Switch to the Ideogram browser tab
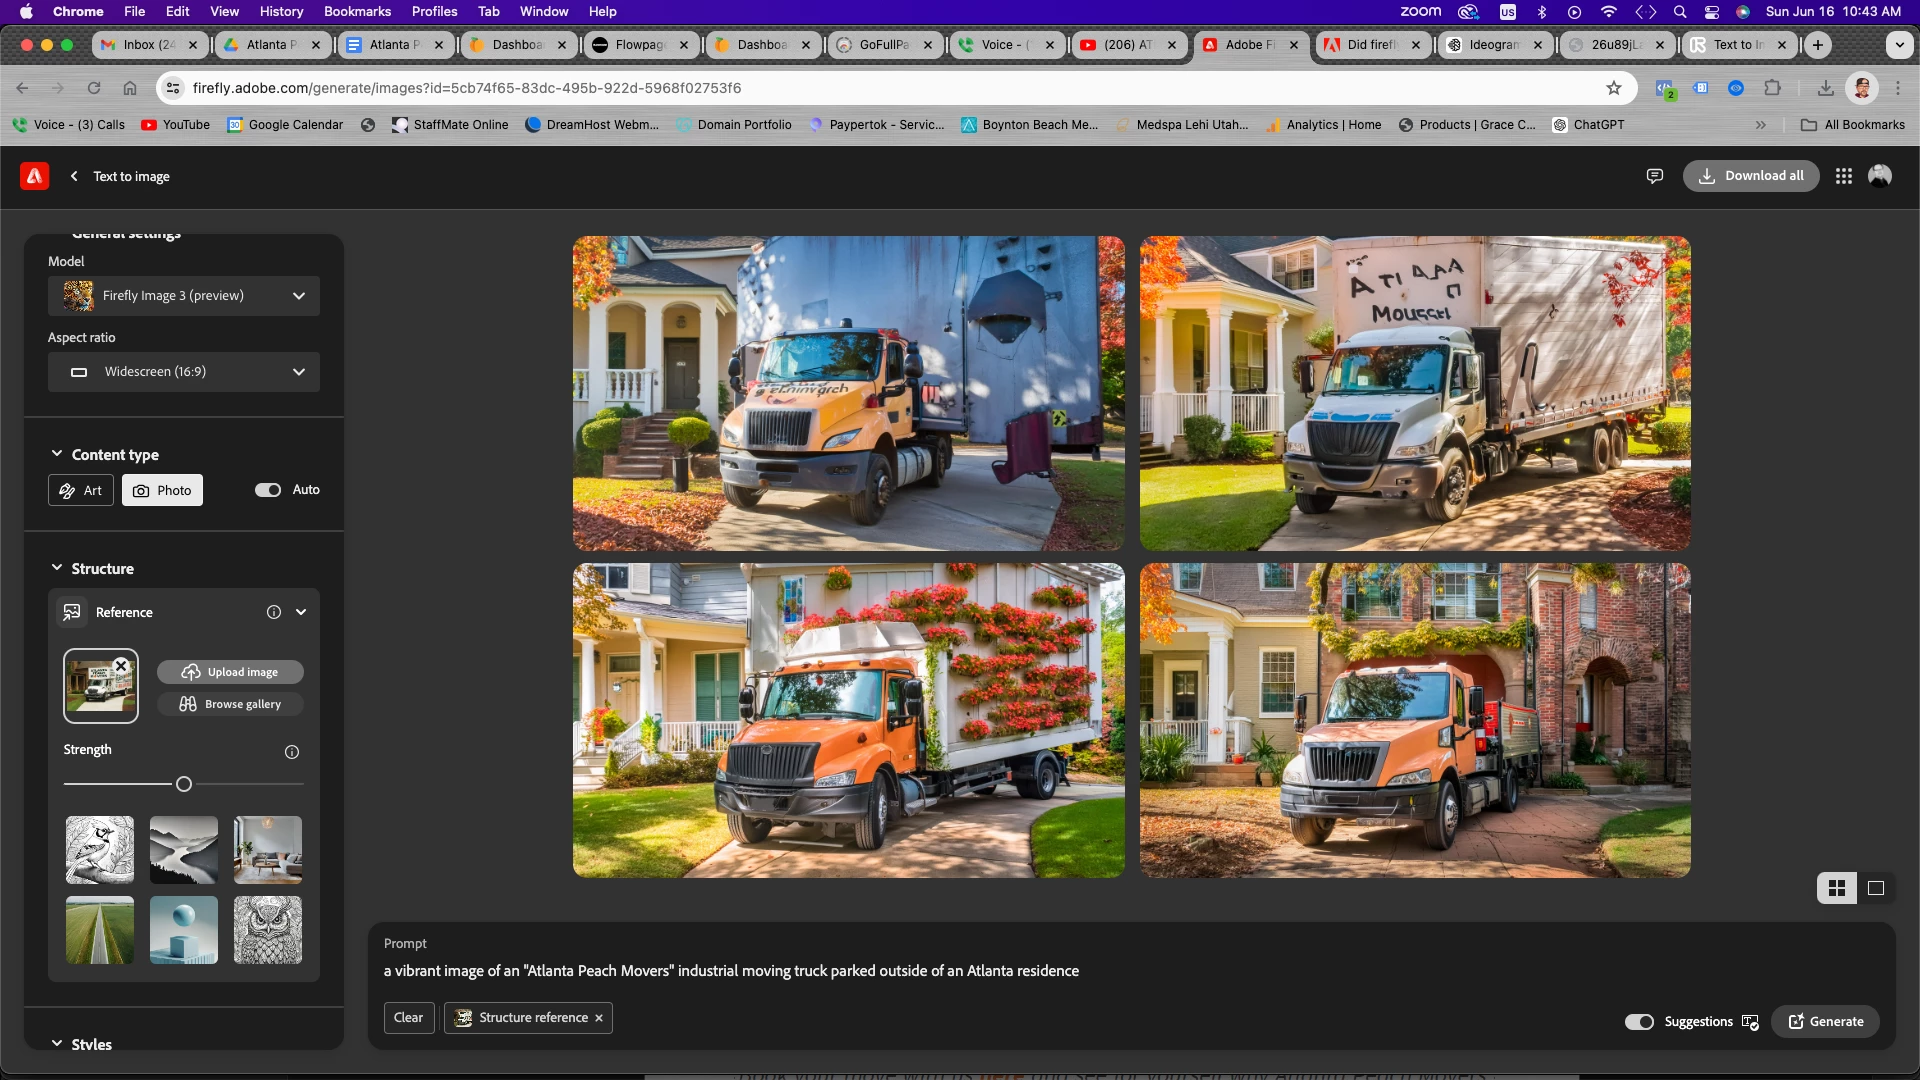1920x1080 pixels. (1492, 45)
